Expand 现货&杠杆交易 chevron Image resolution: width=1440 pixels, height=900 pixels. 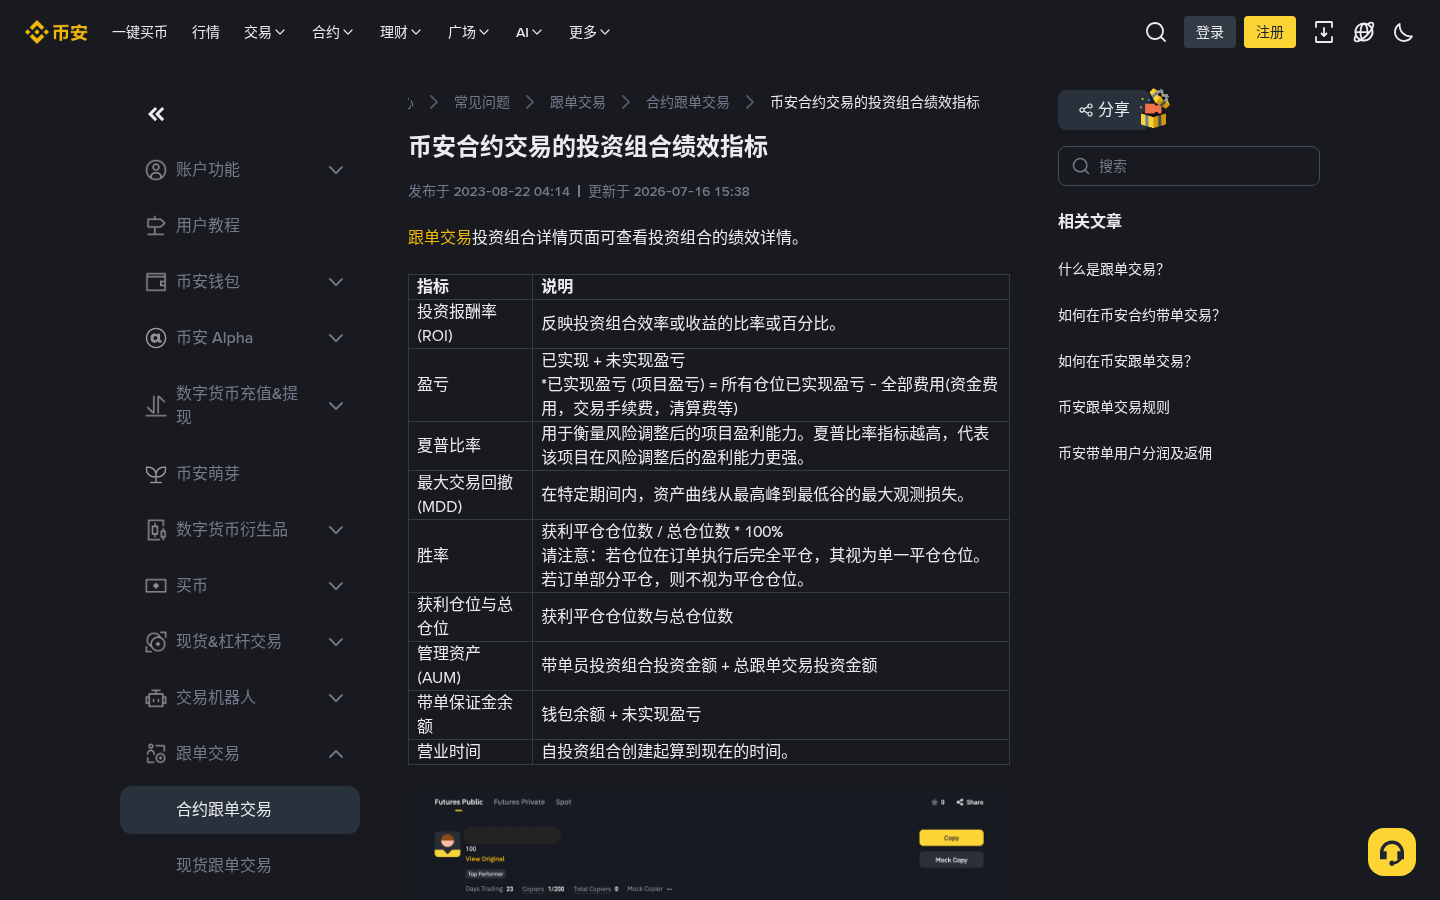click(336, 642)
